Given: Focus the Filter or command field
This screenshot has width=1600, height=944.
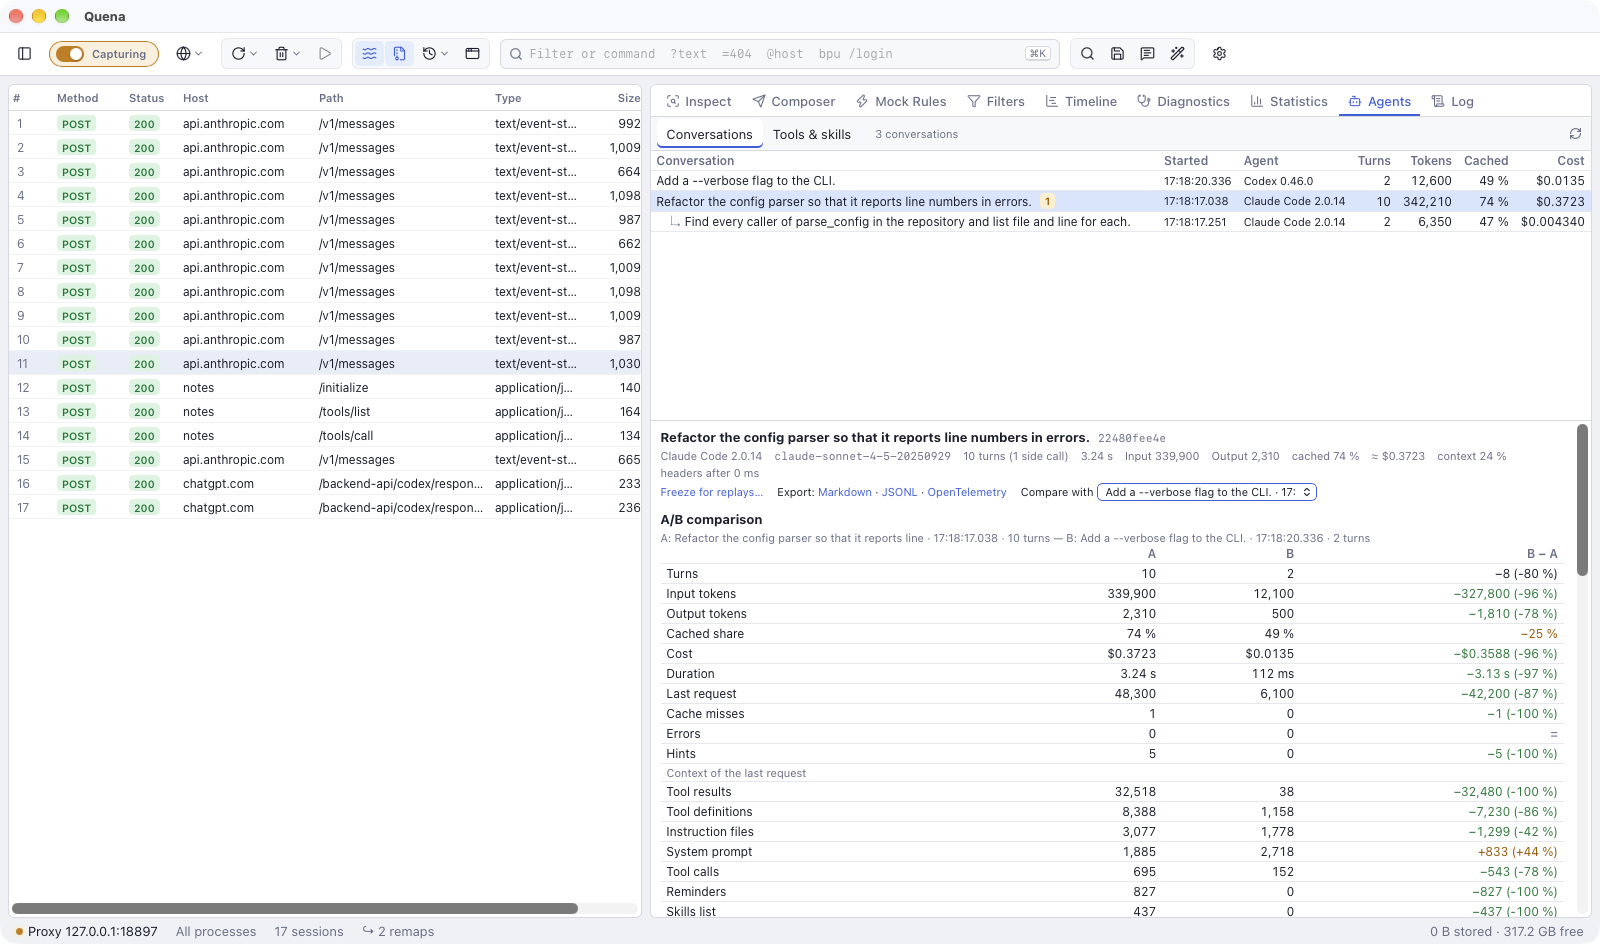Looking at the screenshot, I should coord(780,54).
